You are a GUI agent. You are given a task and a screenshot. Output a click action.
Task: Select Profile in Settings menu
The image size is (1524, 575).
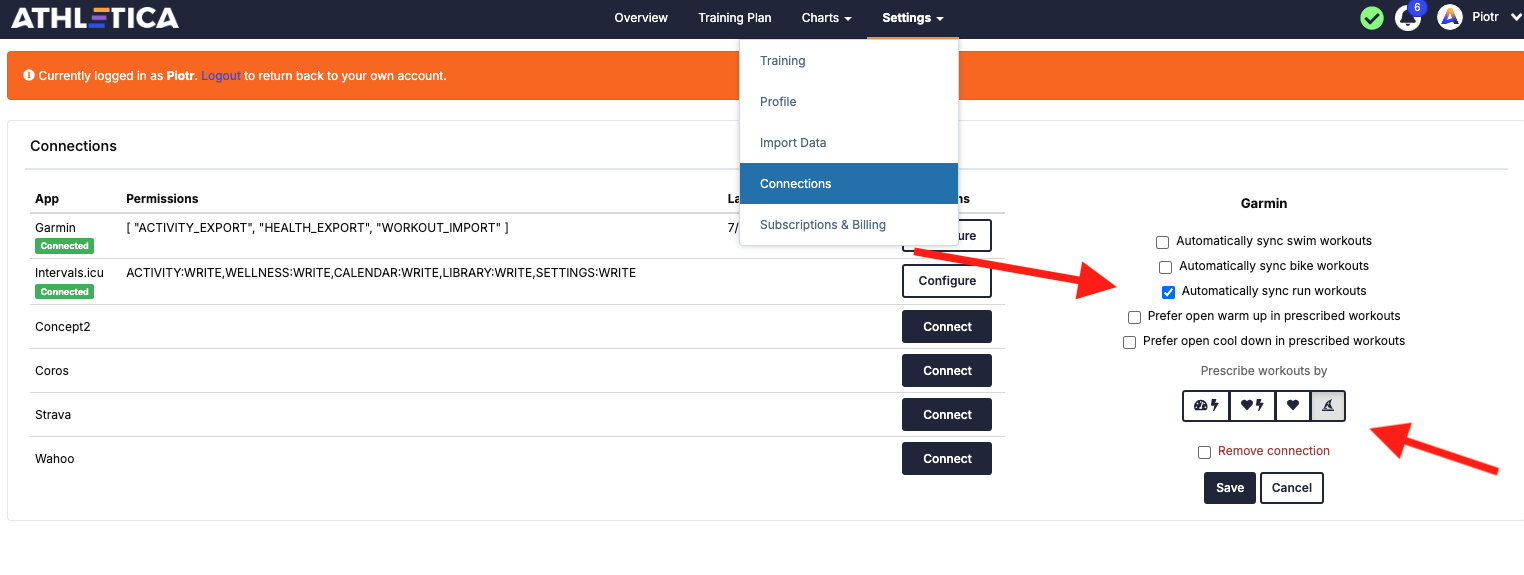849,102
